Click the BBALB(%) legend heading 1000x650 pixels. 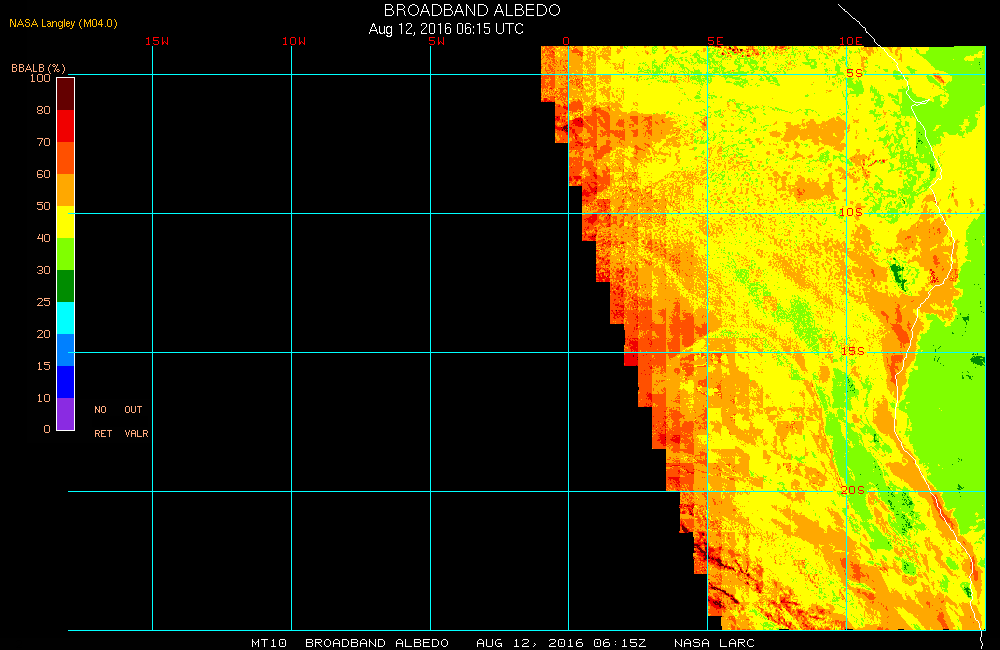point(38,68)
